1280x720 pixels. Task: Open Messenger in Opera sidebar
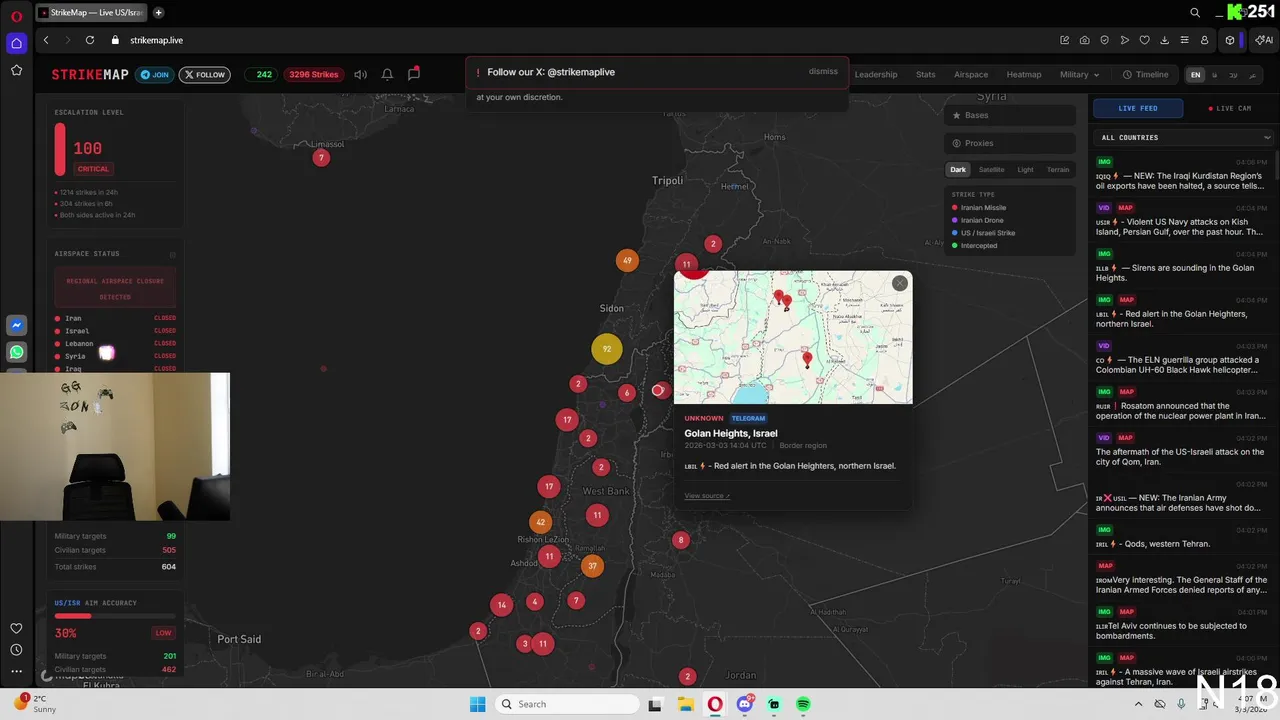point(16,325)
